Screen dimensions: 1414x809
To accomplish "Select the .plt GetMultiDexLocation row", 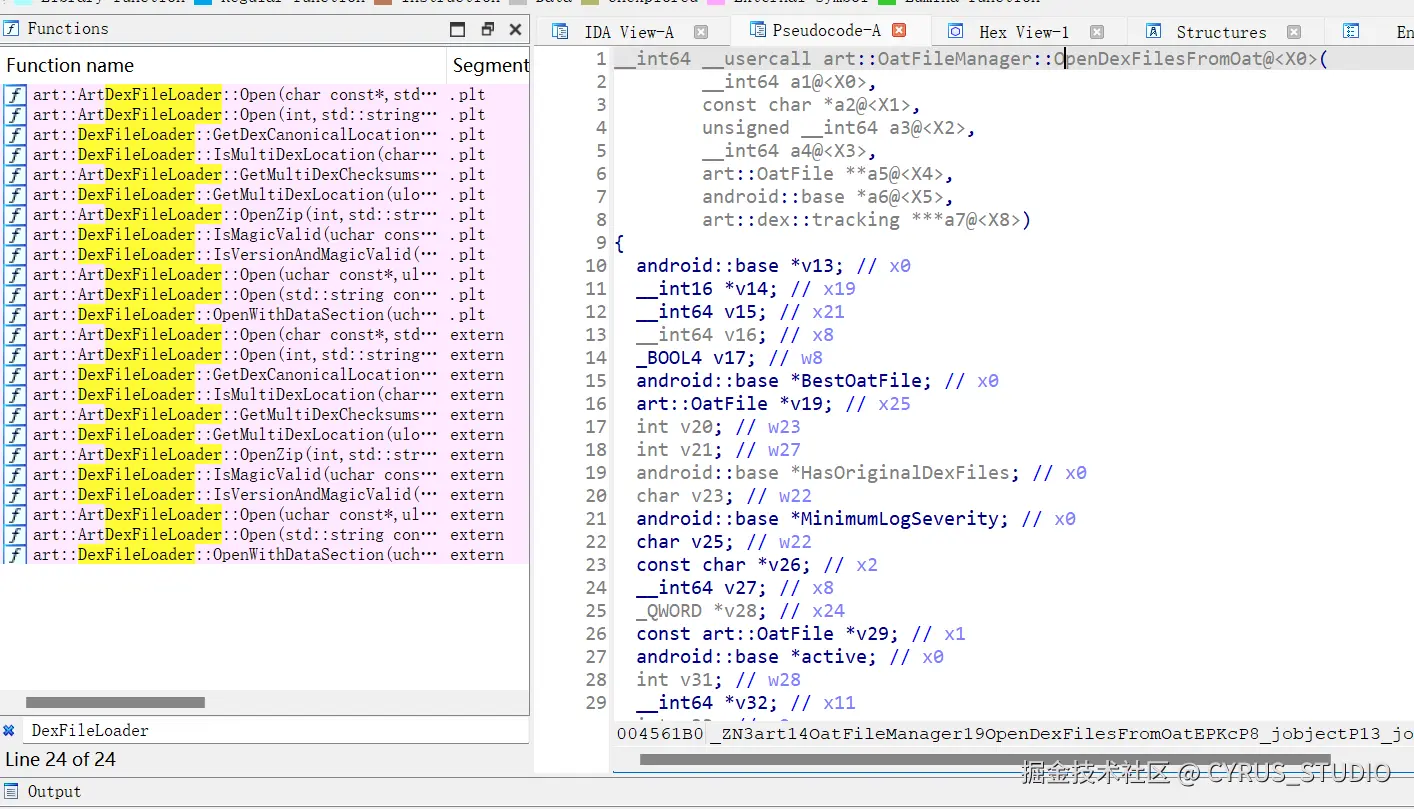I will 265,195.
